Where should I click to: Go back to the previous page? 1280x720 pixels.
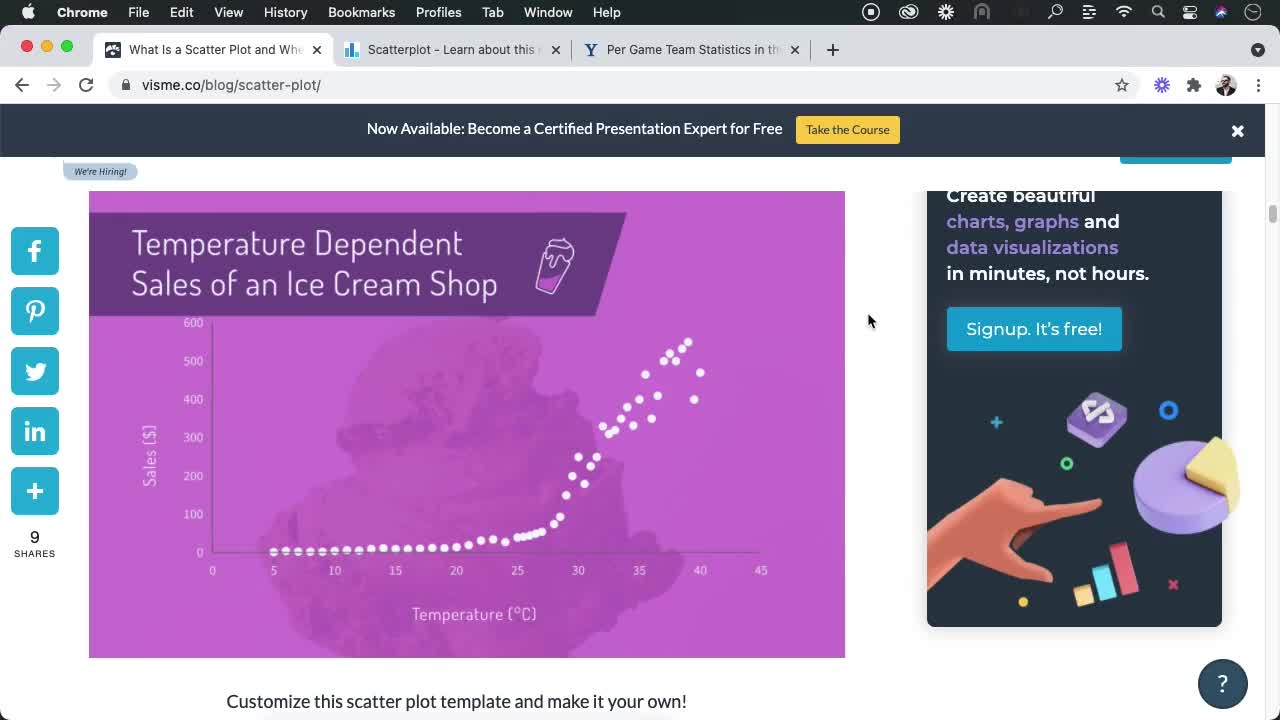[22, 85]
